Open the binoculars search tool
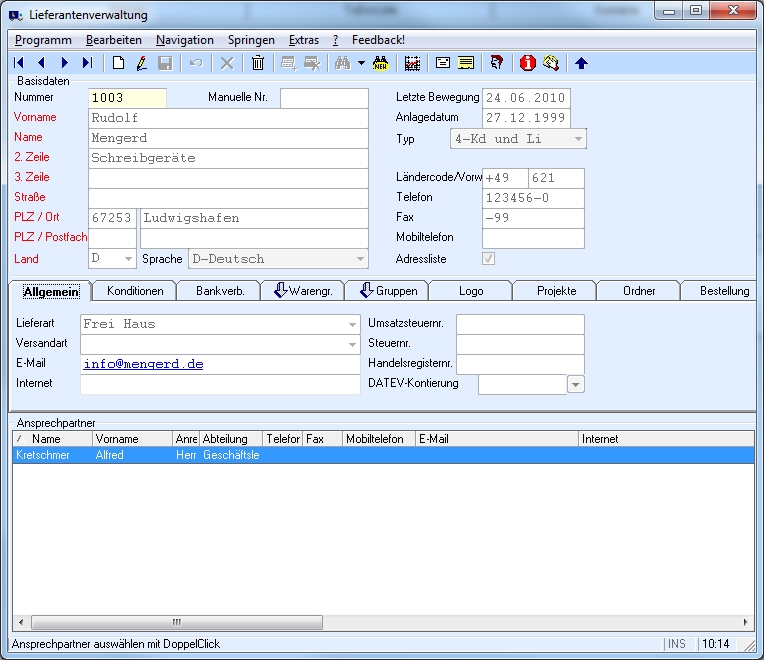 click(x=341, y=63)
